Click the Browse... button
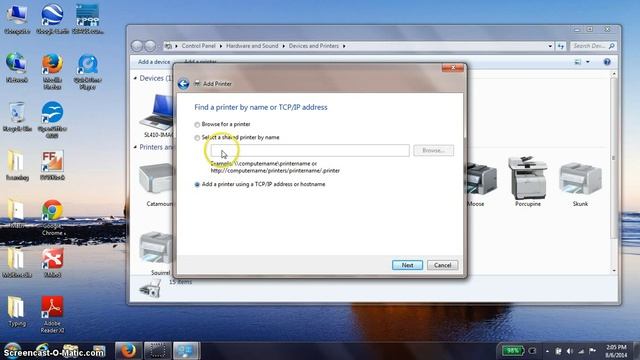This screenshot has height=360, width=640. pyautogui.click(x=433, y=150)
